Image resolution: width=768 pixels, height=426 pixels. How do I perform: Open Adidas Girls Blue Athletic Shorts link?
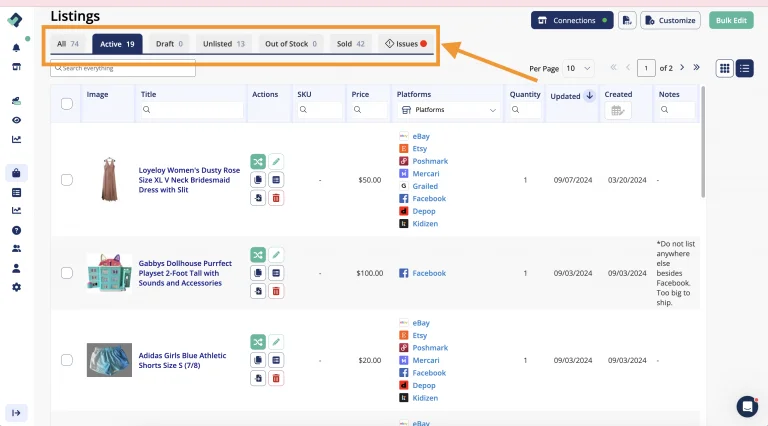[x=182, y=360]
